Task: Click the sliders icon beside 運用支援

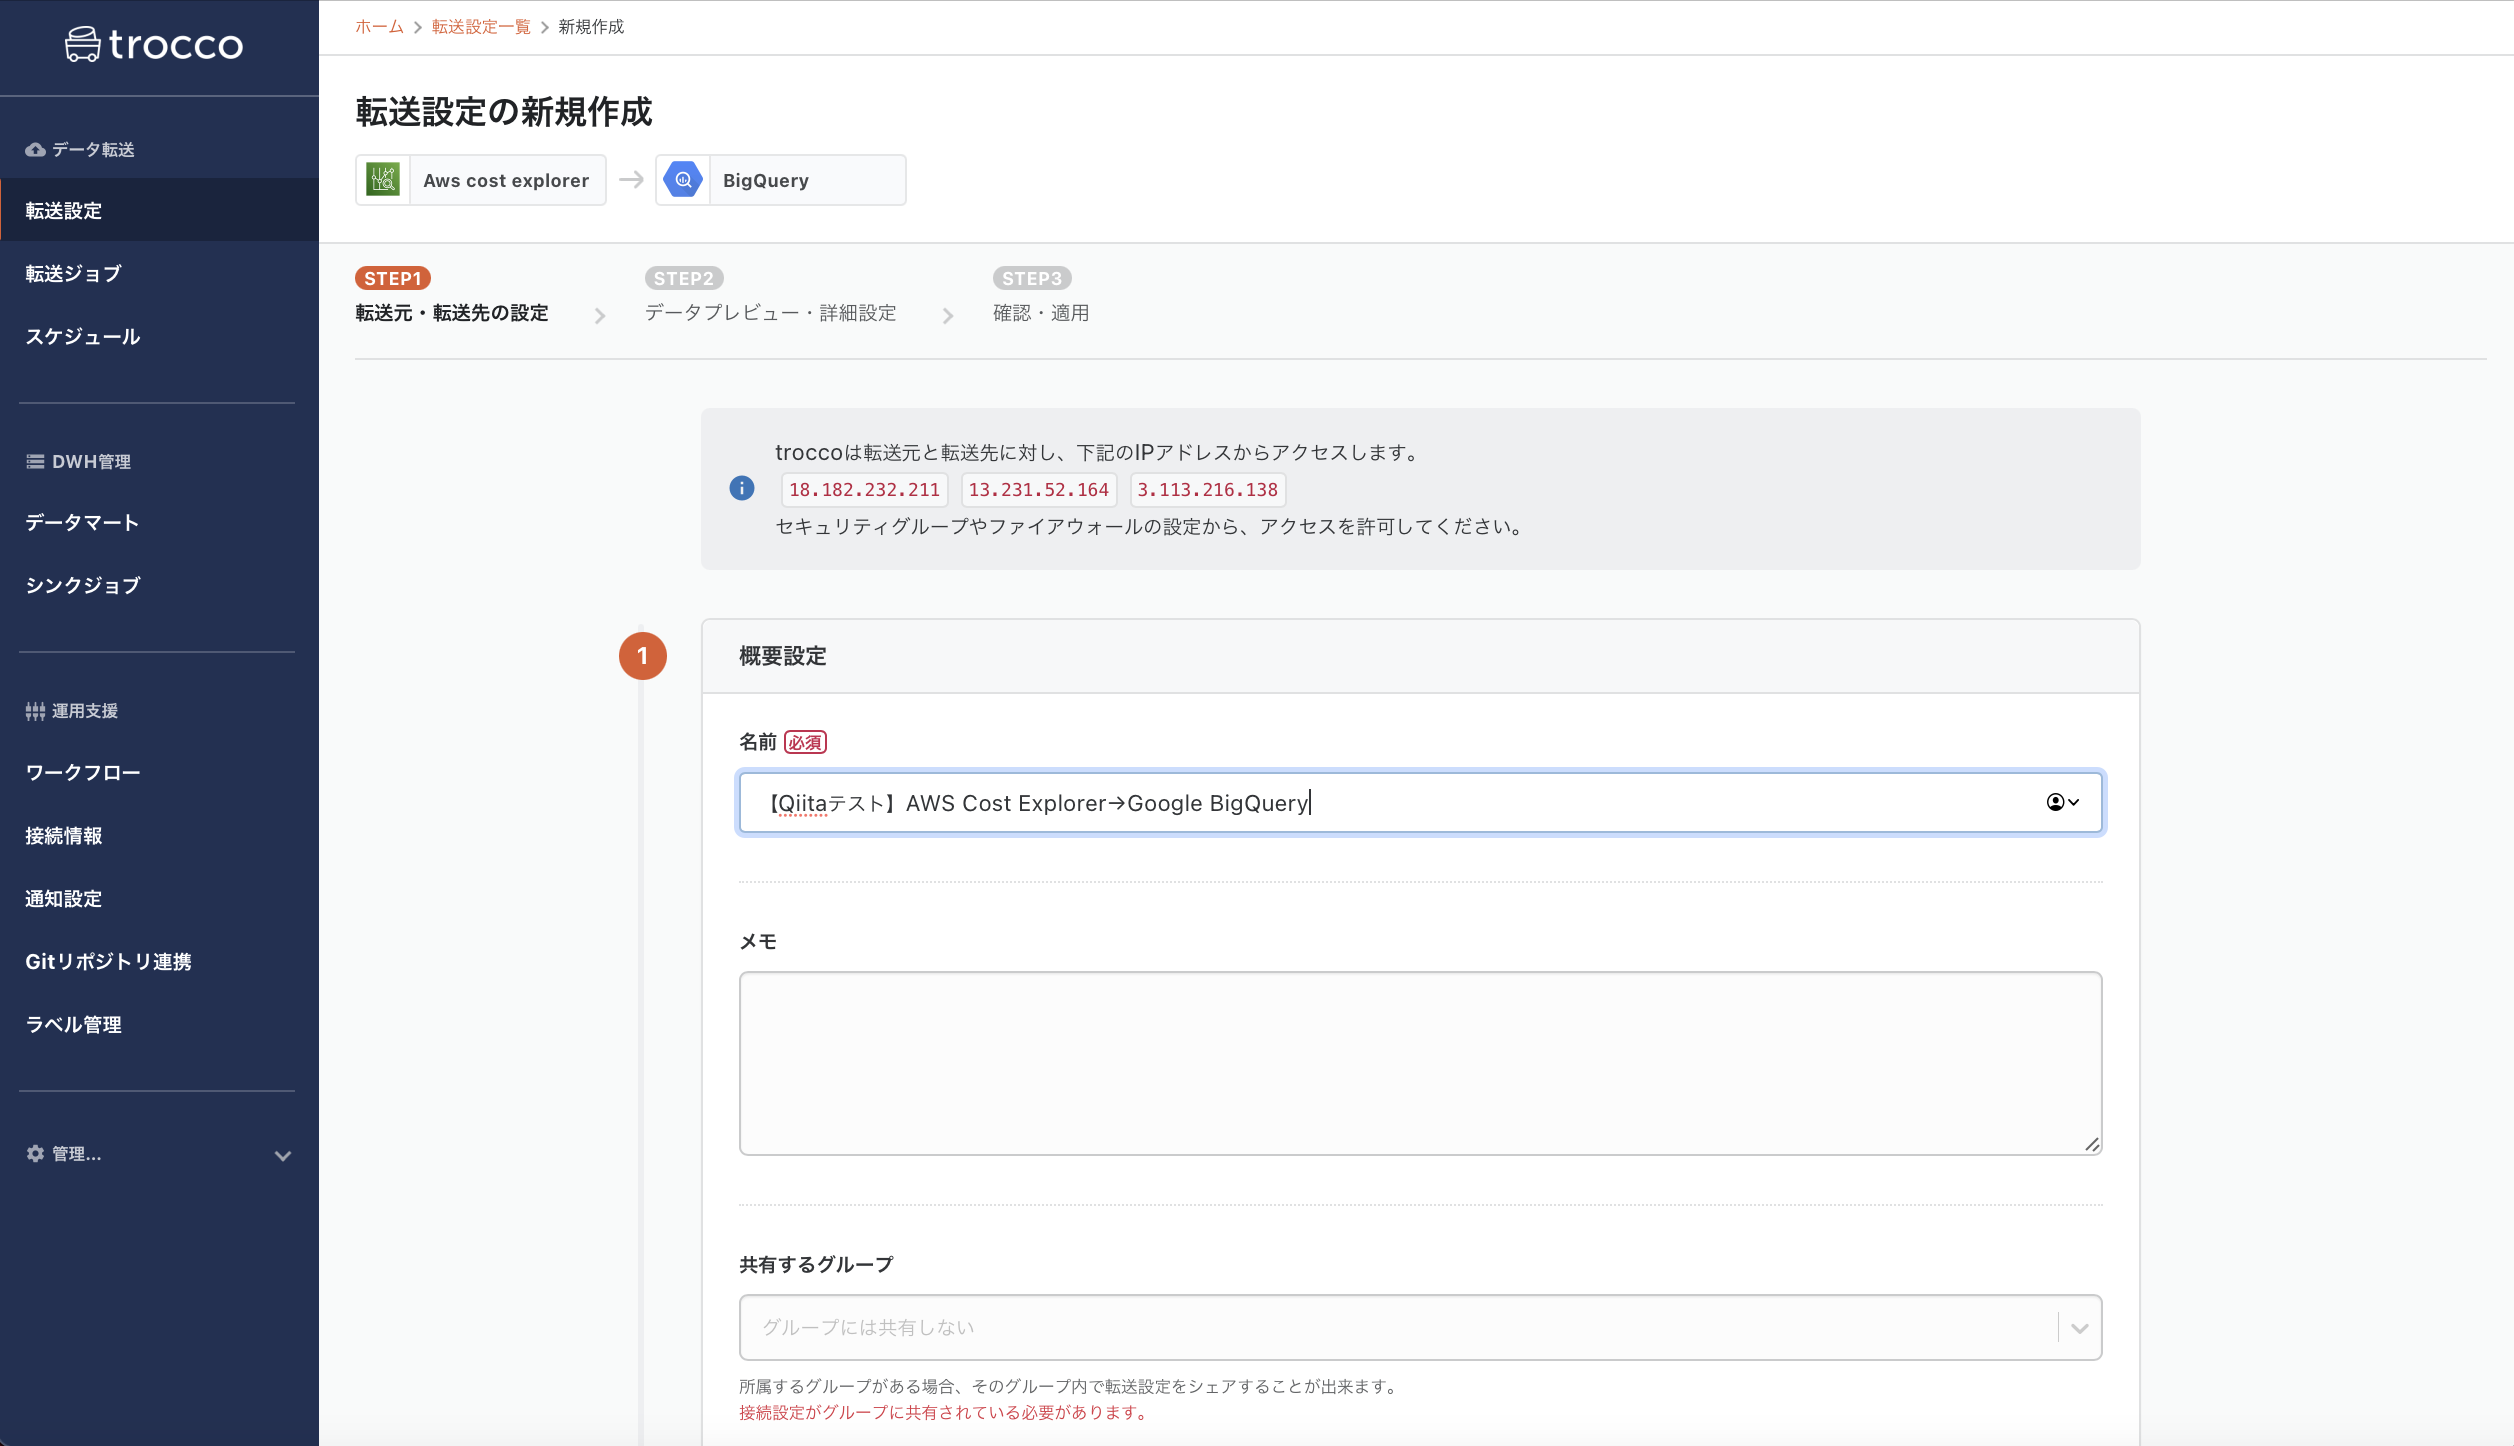Action: 35,711
